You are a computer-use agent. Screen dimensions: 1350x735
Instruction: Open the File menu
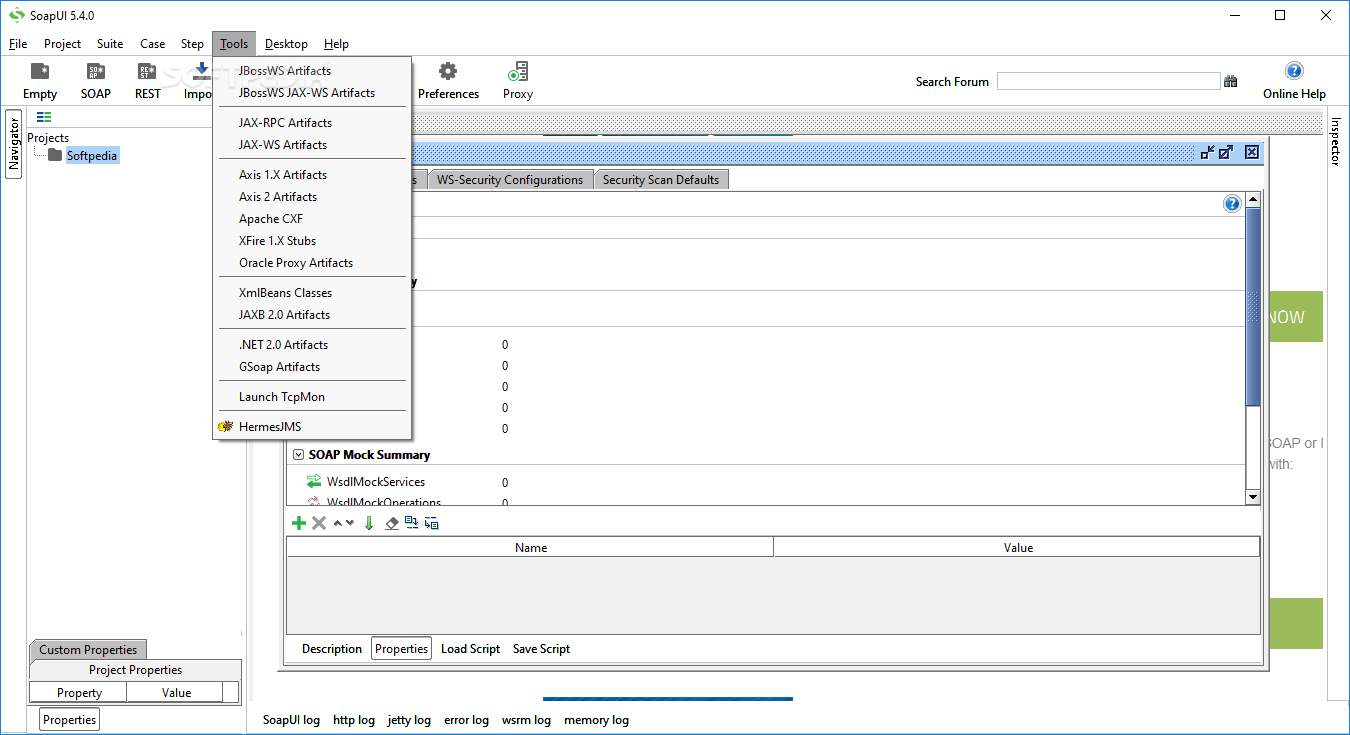pos(18,44)
